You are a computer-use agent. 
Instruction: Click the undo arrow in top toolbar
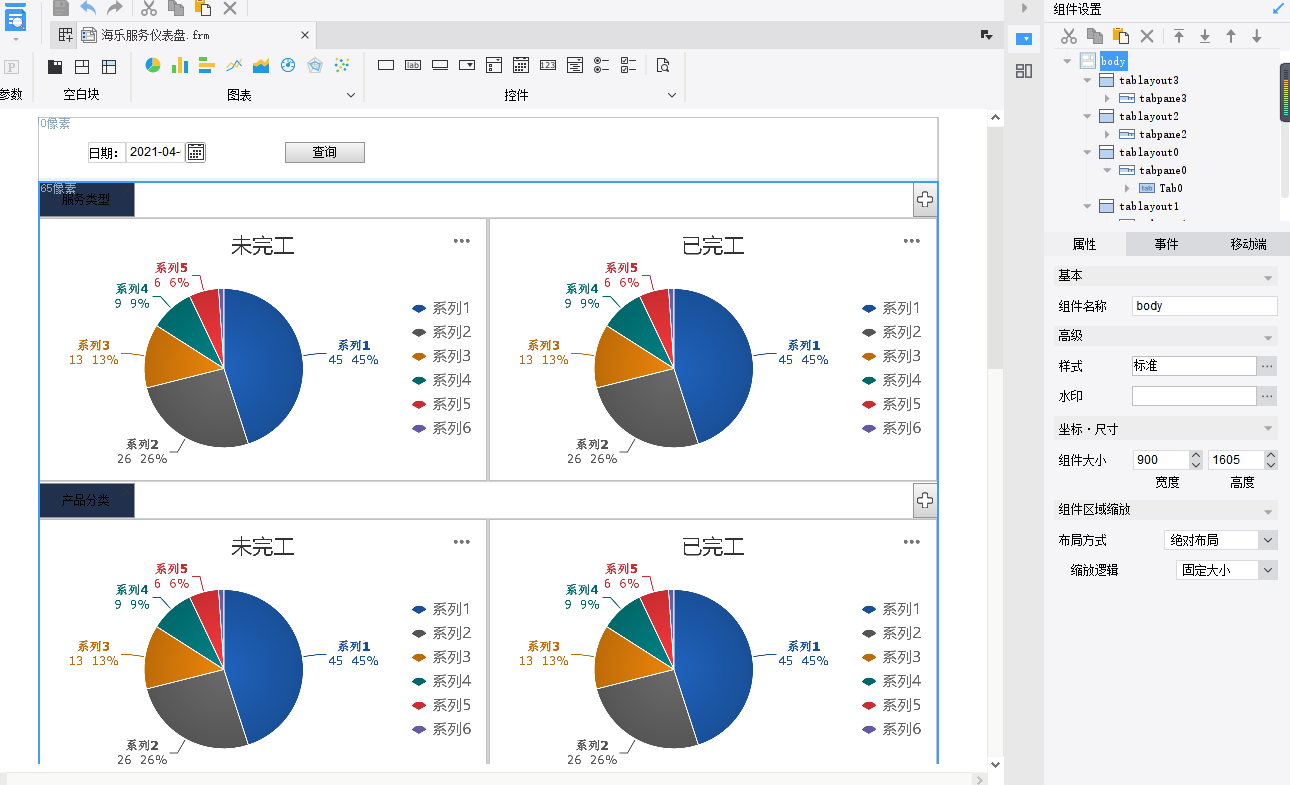click(88, 8)
